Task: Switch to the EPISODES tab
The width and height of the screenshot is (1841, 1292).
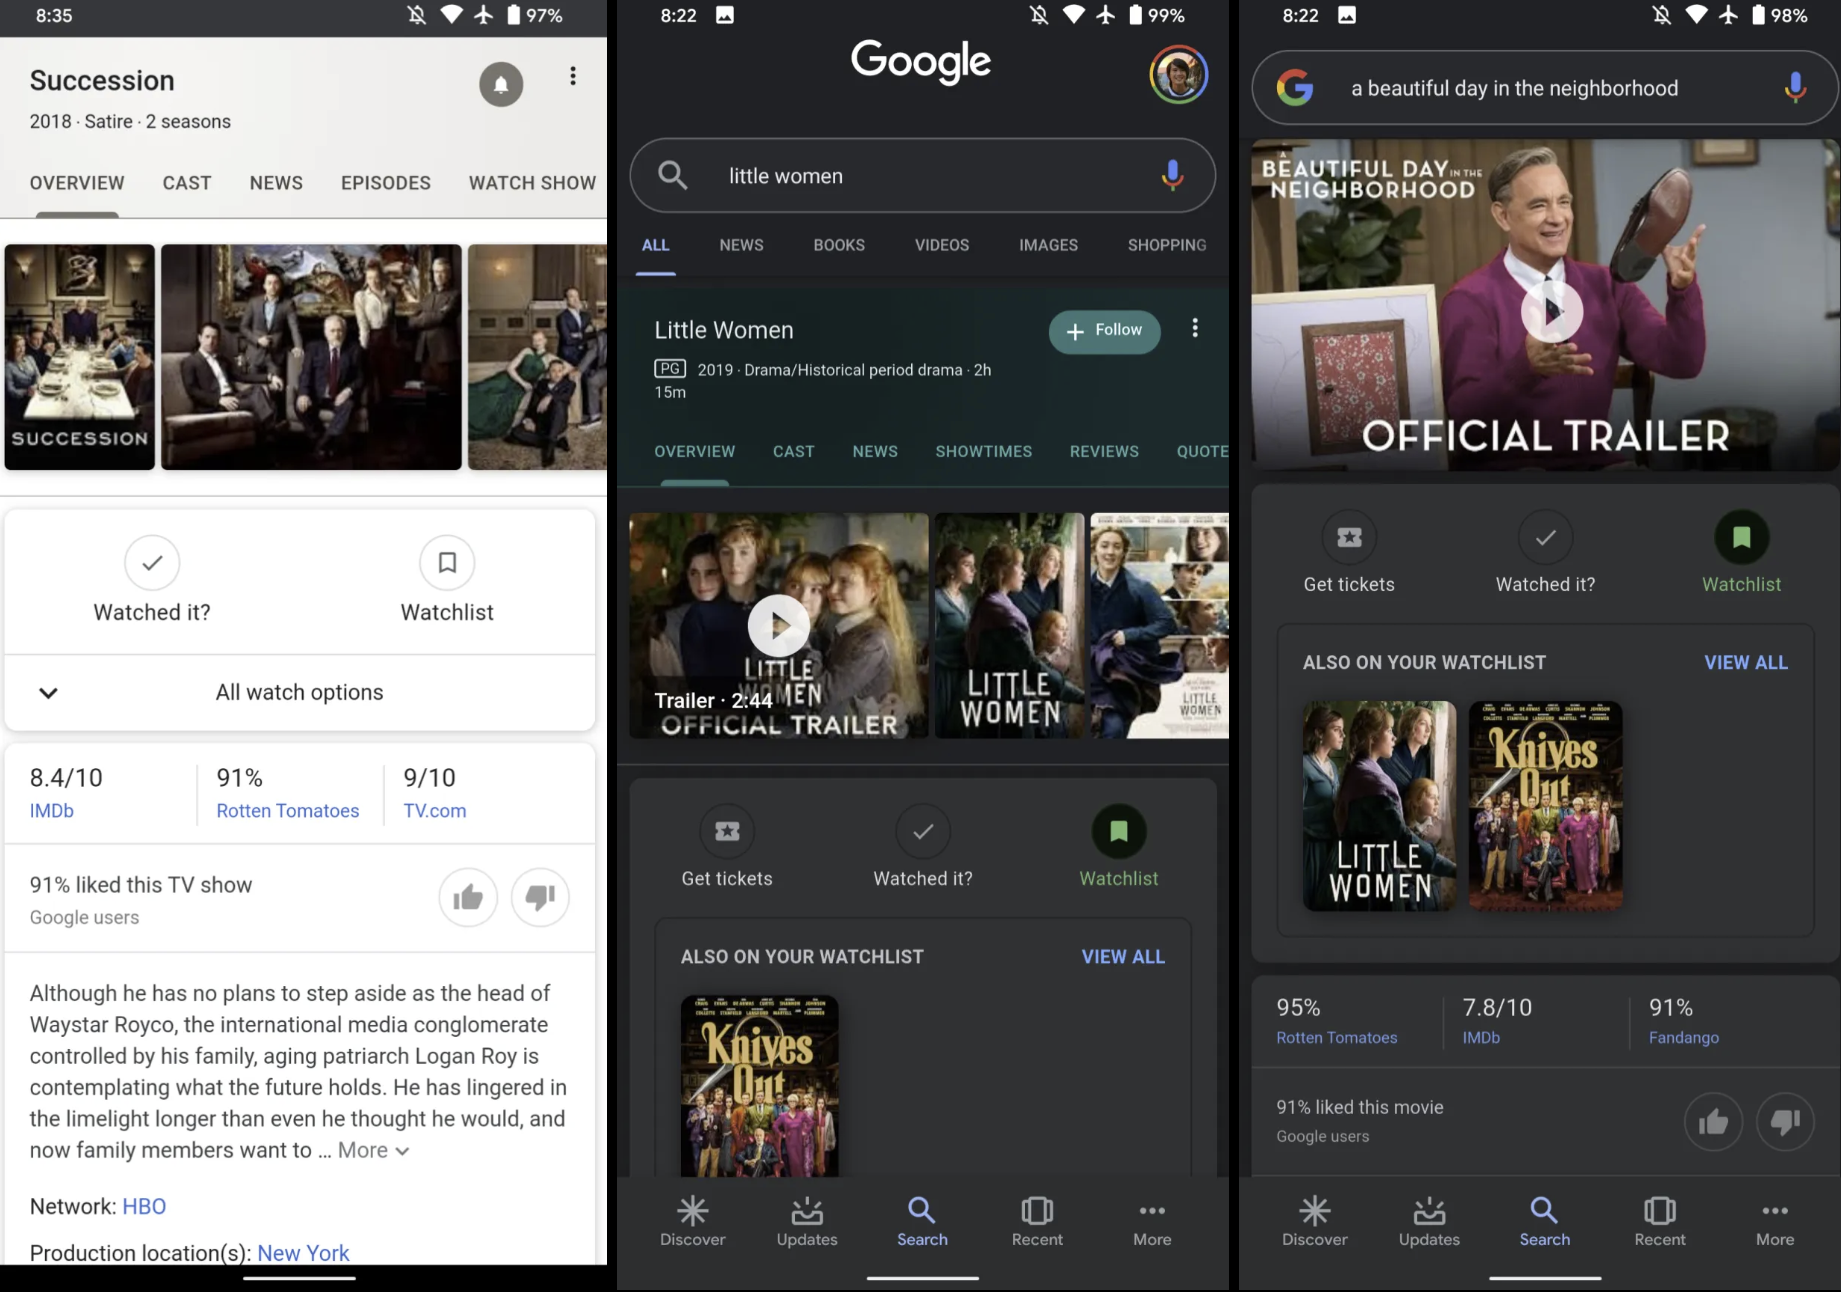Action: click(x=386, y=183)
